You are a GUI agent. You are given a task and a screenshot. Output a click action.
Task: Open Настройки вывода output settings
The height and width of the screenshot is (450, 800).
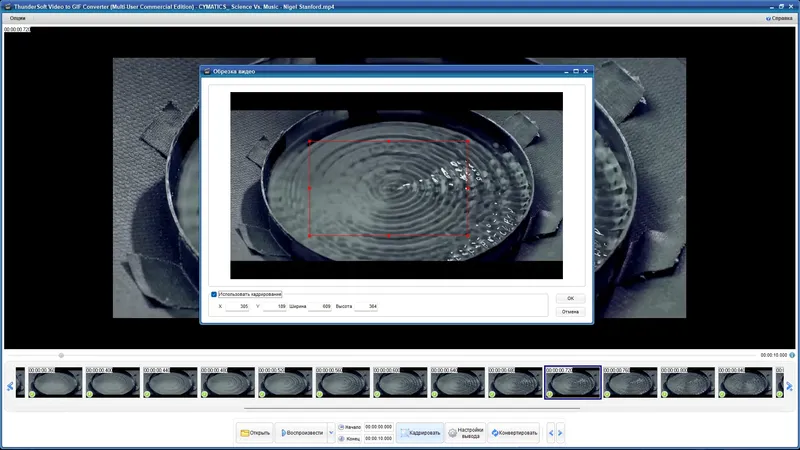click(x=465, y=433)
